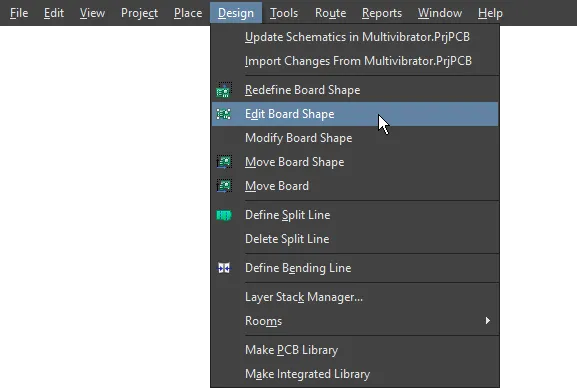Screen dimensions: 577x388
Task: Expand the Rooms submenu arrow
Action: 488,321
